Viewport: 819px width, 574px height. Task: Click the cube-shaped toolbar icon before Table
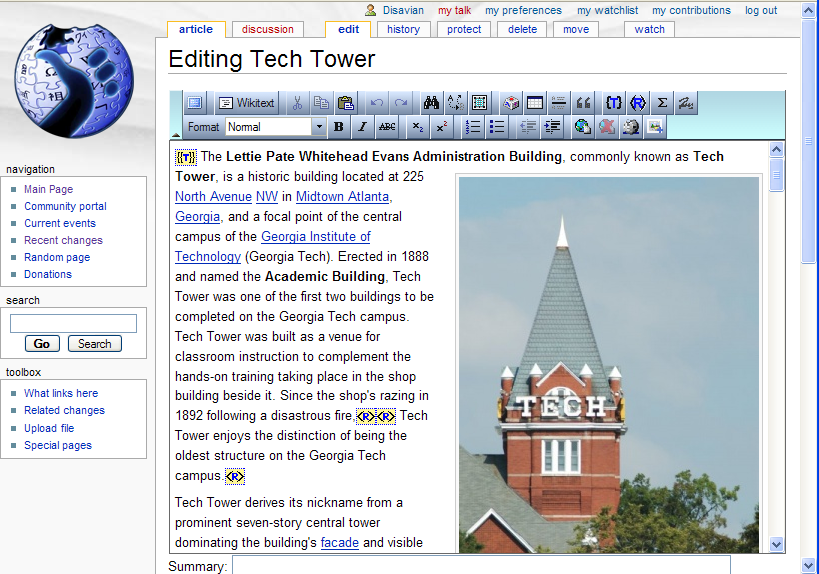[x=510, y=103]
